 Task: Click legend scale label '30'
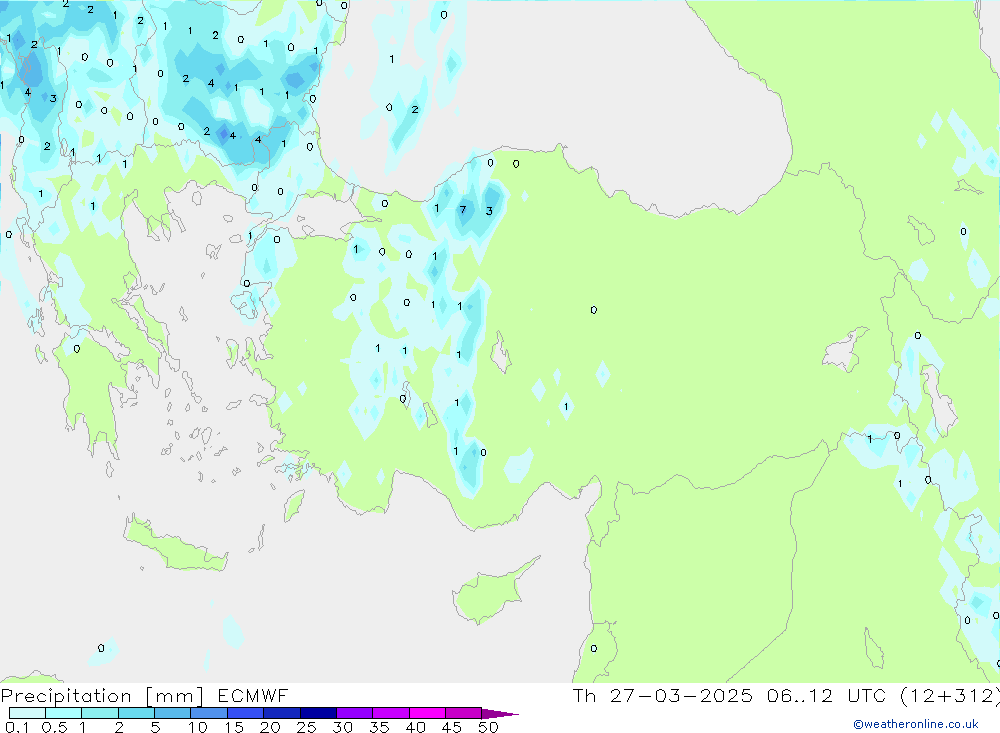click(x=343, y=727)
